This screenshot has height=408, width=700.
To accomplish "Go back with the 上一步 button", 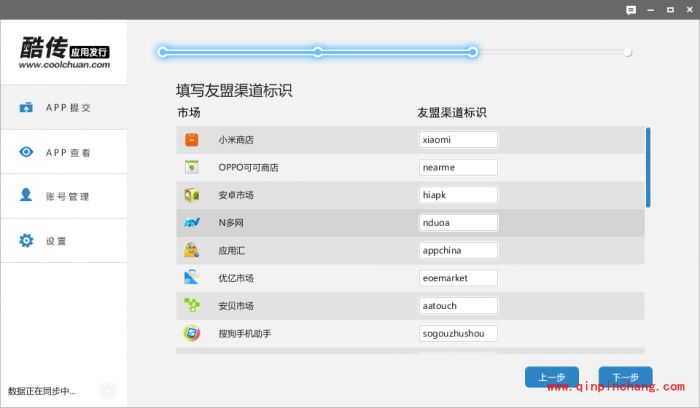I will pos(552,377).
